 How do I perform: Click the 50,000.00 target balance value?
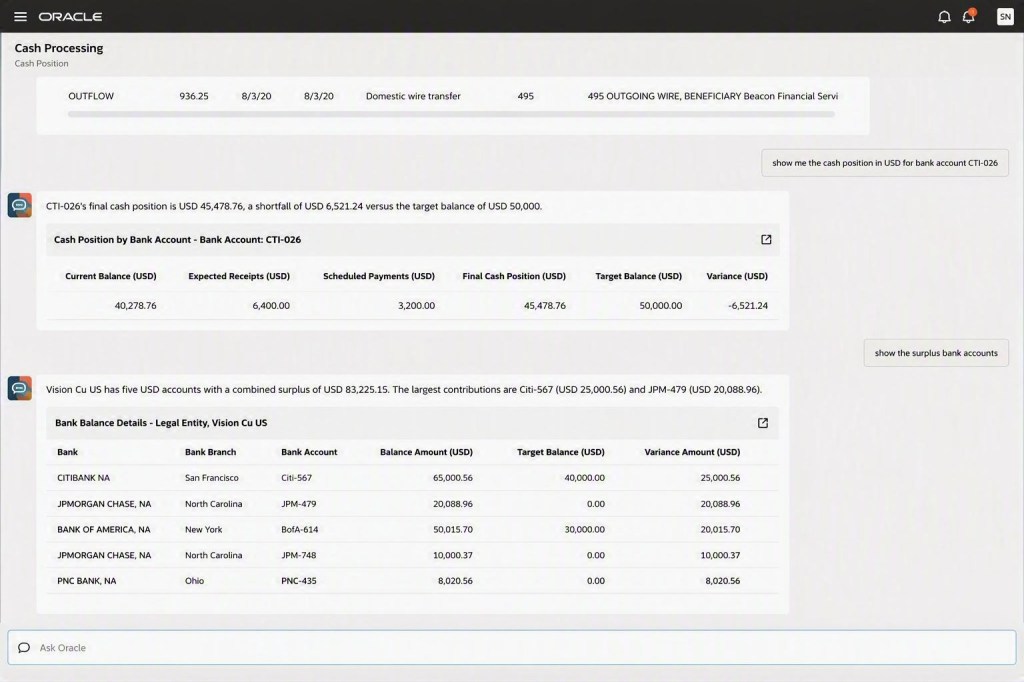pyautogui.click(x=660, y=306)
